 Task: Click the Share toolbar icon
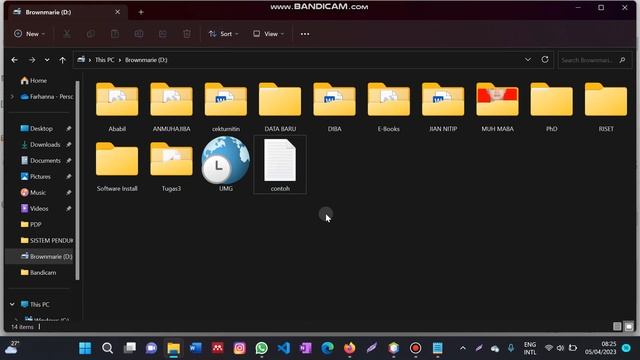pos(163,34)
